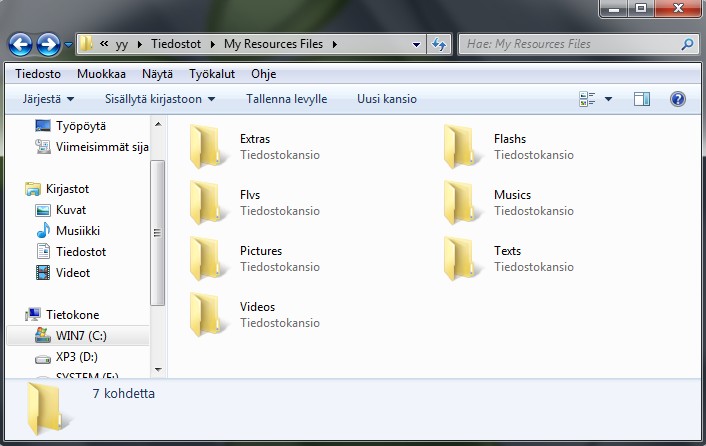The image size is (706, 446).
Task: Select Työpöytä in navigation pane
Action: coord(81,126)
